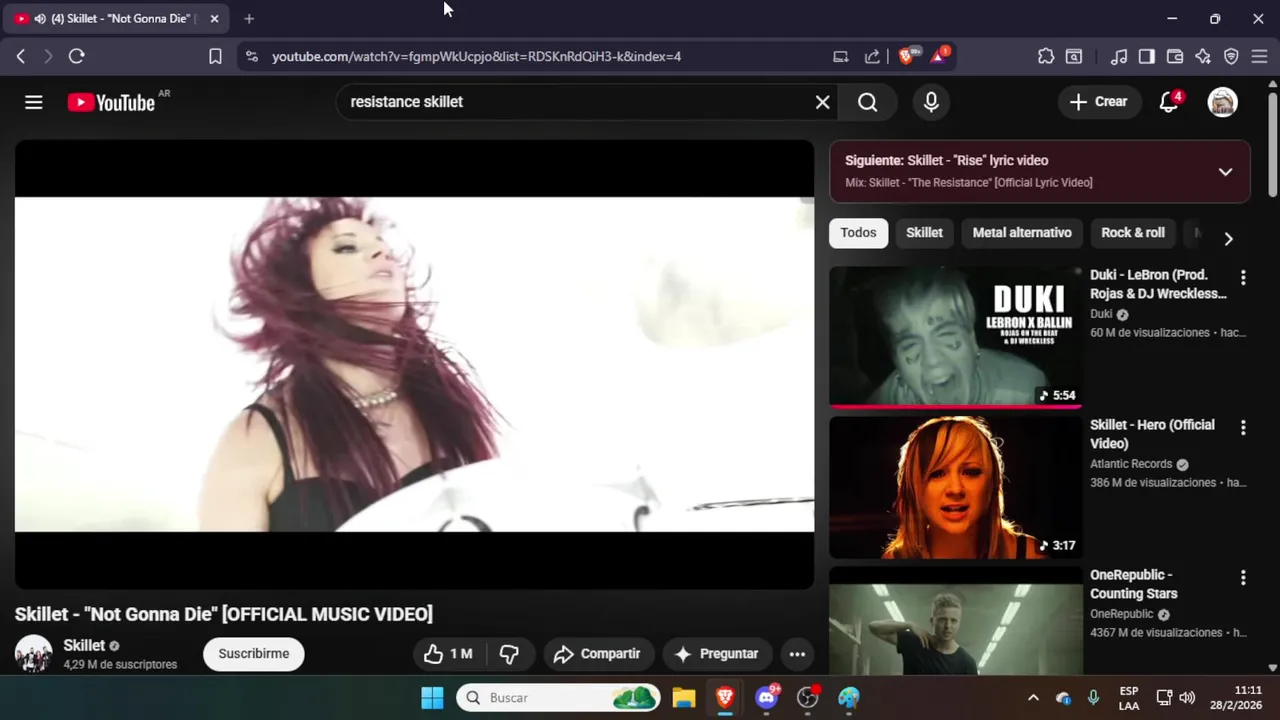Open Atlantic Records channel link
This screenshot has width=1280, height=720.
(x=1131, y=464)
